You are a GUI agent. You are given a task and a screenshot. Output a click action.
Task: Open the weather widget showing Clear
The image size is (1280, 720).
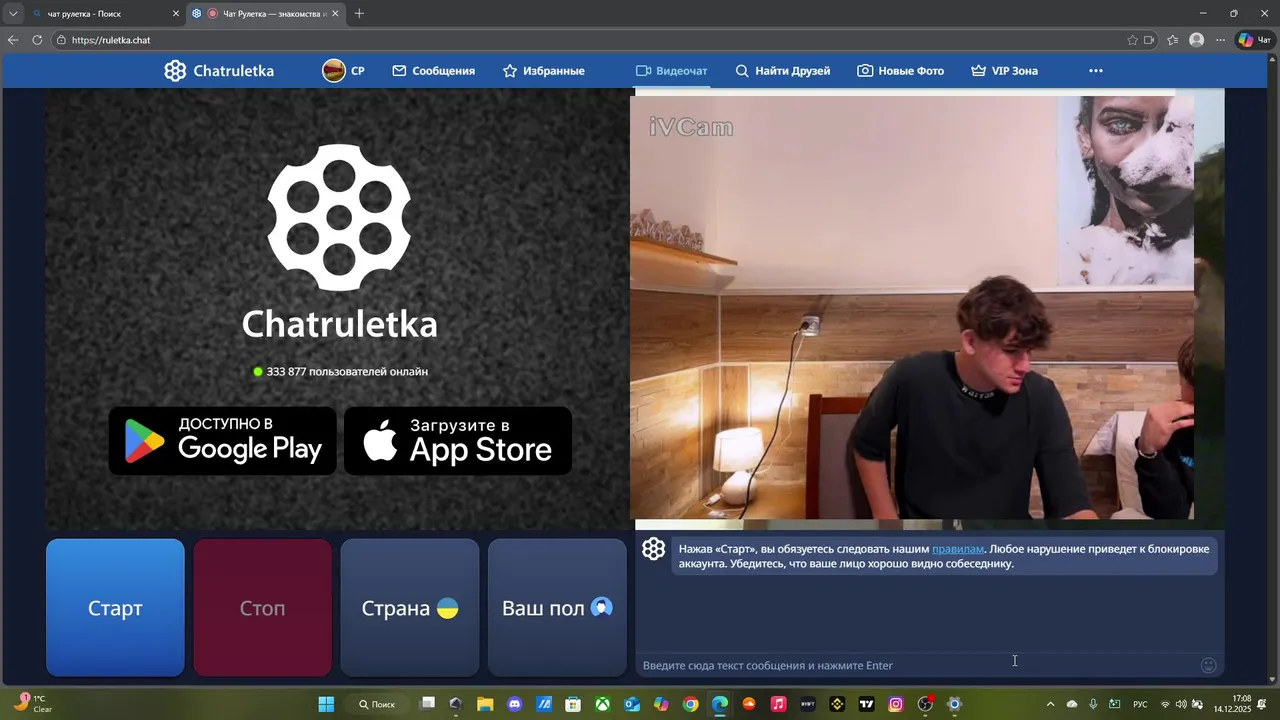click(33, 704)
